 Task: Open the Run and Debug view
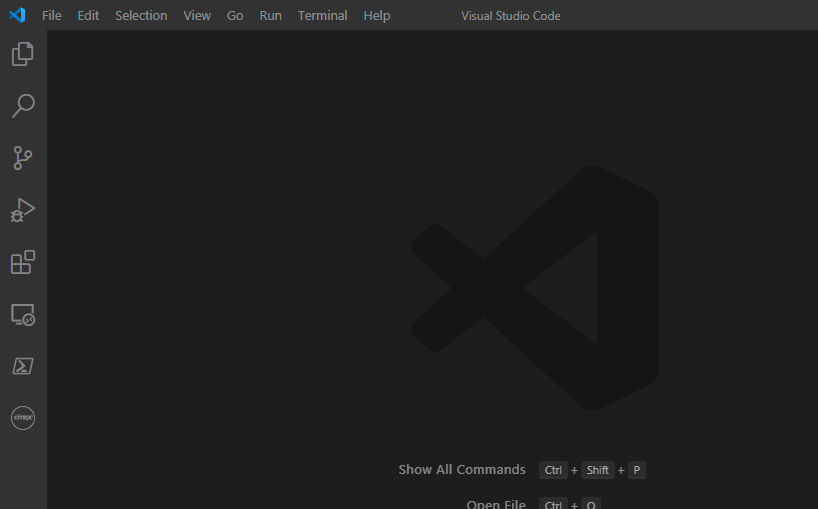click(x=22, y=210)
